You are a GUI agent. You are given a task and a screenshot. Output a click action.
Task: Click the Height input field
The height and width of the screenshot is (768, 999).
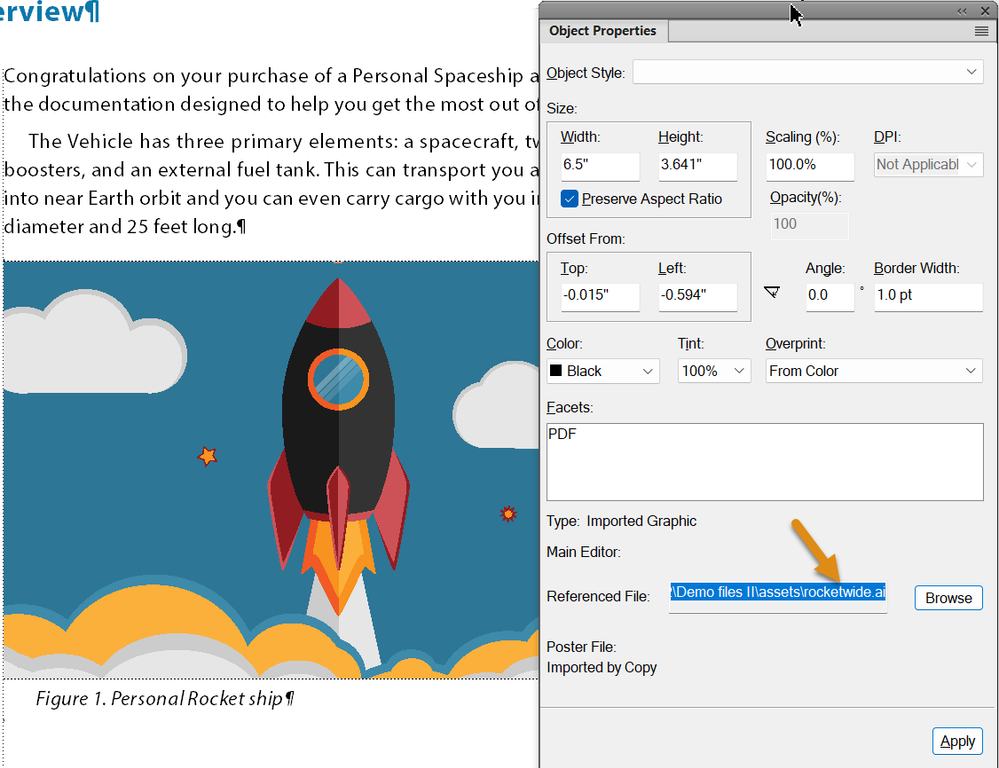click(698, 166)
